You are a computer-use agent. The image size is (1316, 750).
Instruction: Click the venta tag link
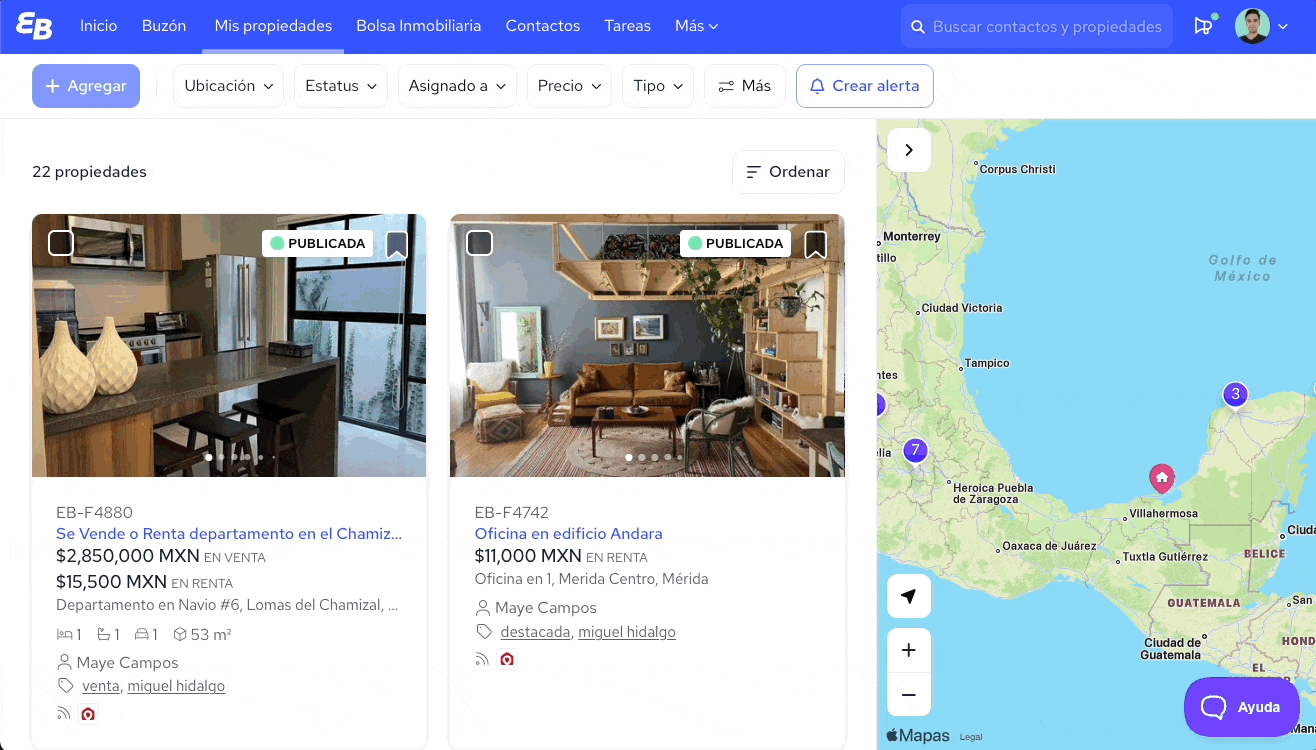coord(101,686)
